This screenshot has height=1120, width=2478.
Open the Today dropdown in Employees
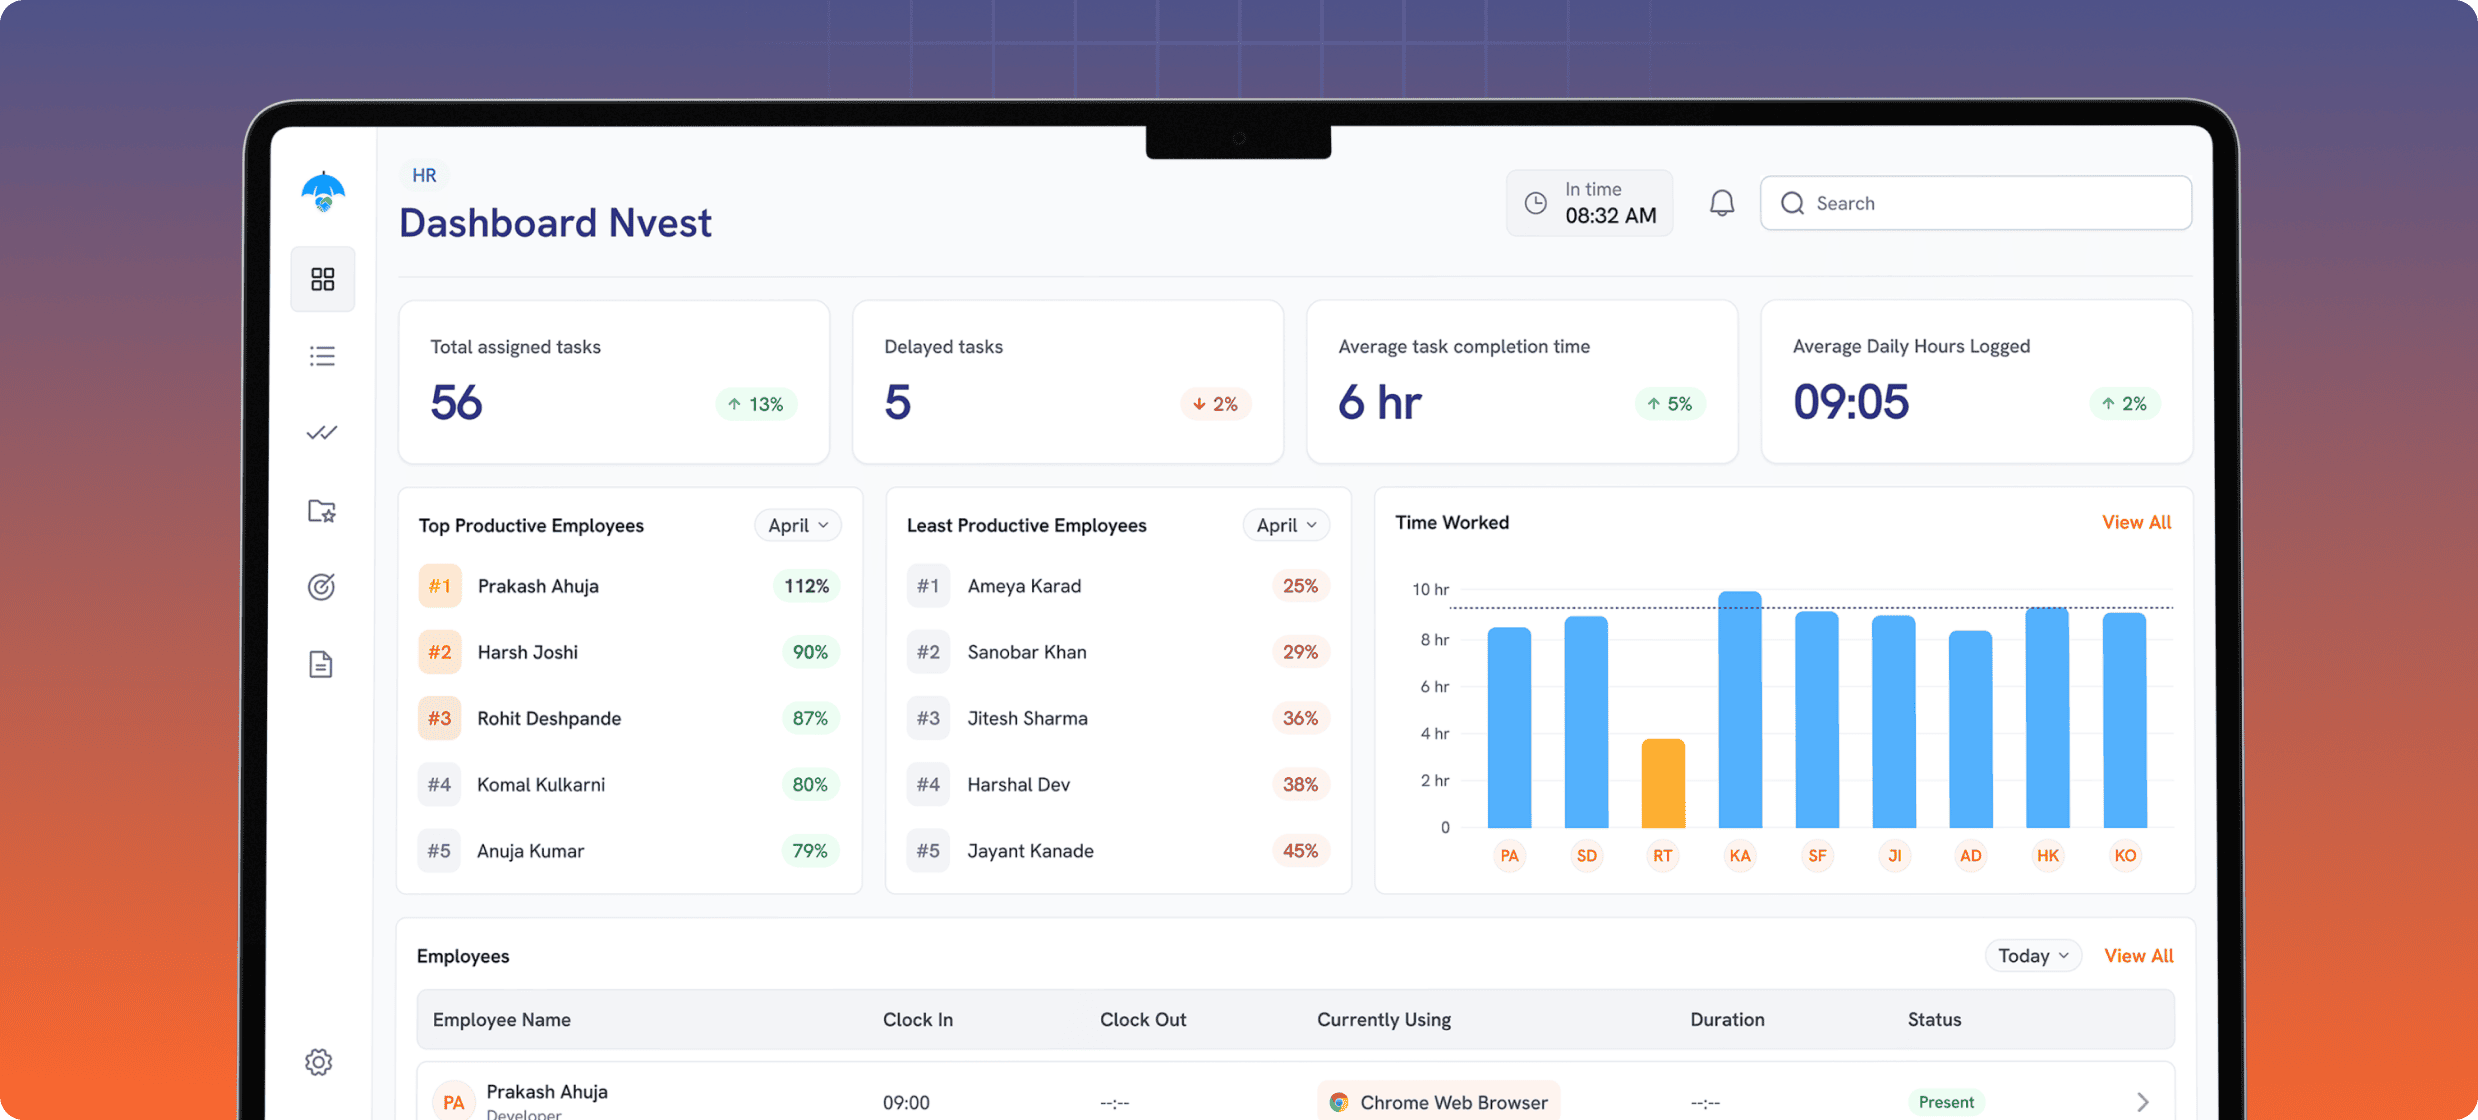[x=2032, y=956]
